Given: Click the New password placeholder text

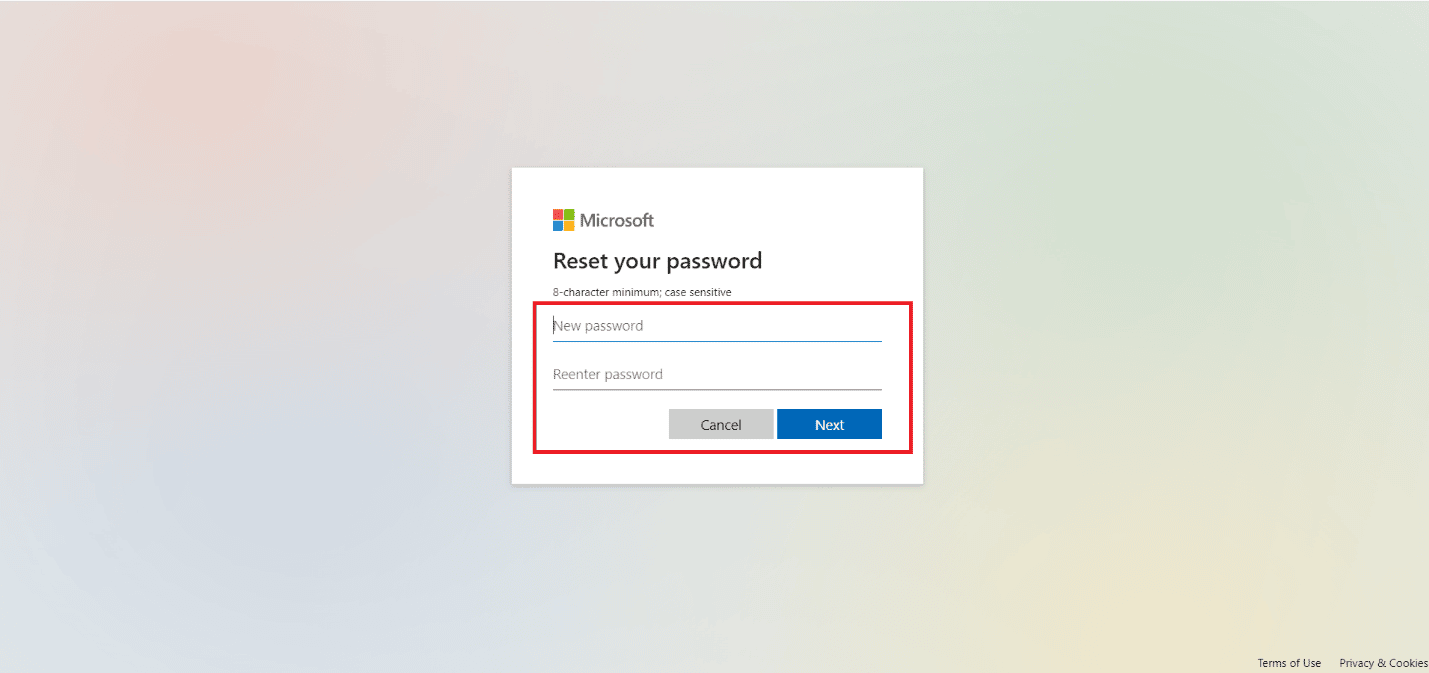Looking at the screenshot, I should click(598, 325).
